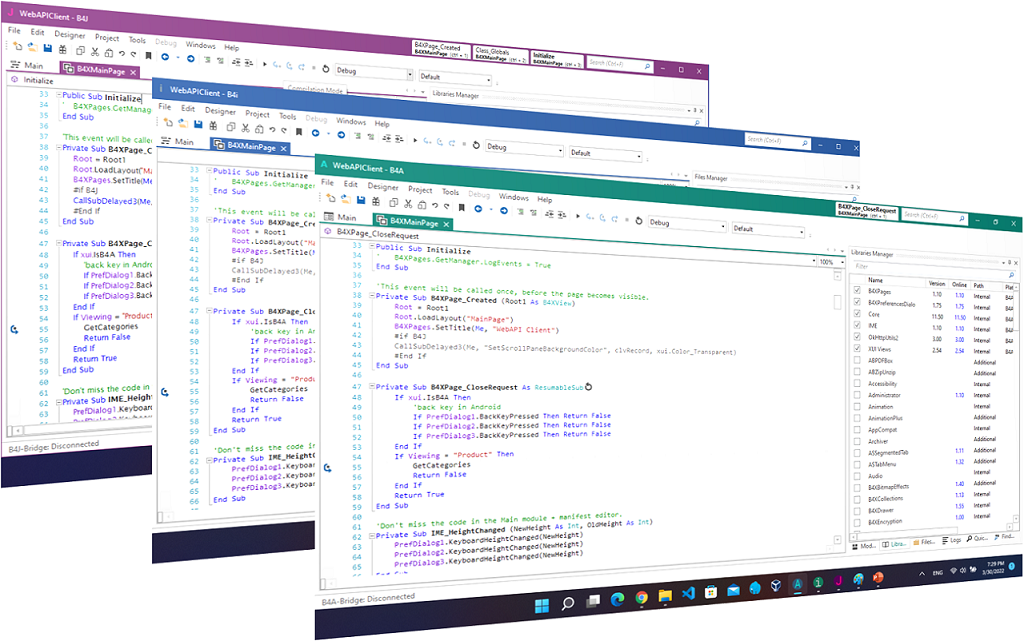Click the Save icon in B4A window
1024x641 pixels.
(360, 200)
